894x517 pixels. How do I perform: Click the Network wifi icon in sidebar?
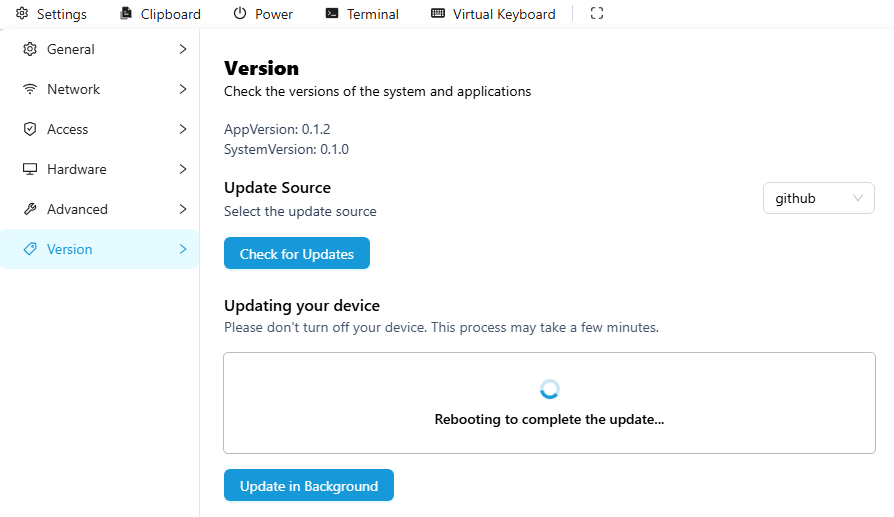pos(29,89)
